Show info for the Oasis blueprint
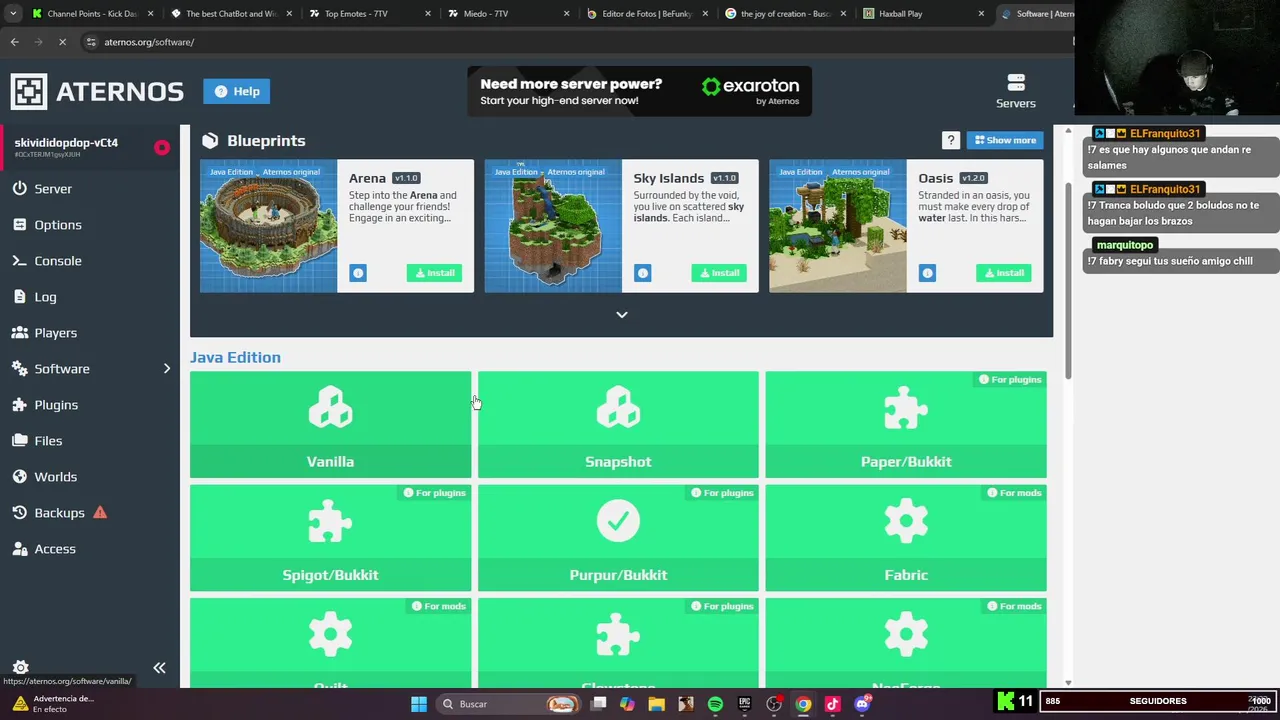This screenshot has height=720, width=1280. tap(927, 273)
